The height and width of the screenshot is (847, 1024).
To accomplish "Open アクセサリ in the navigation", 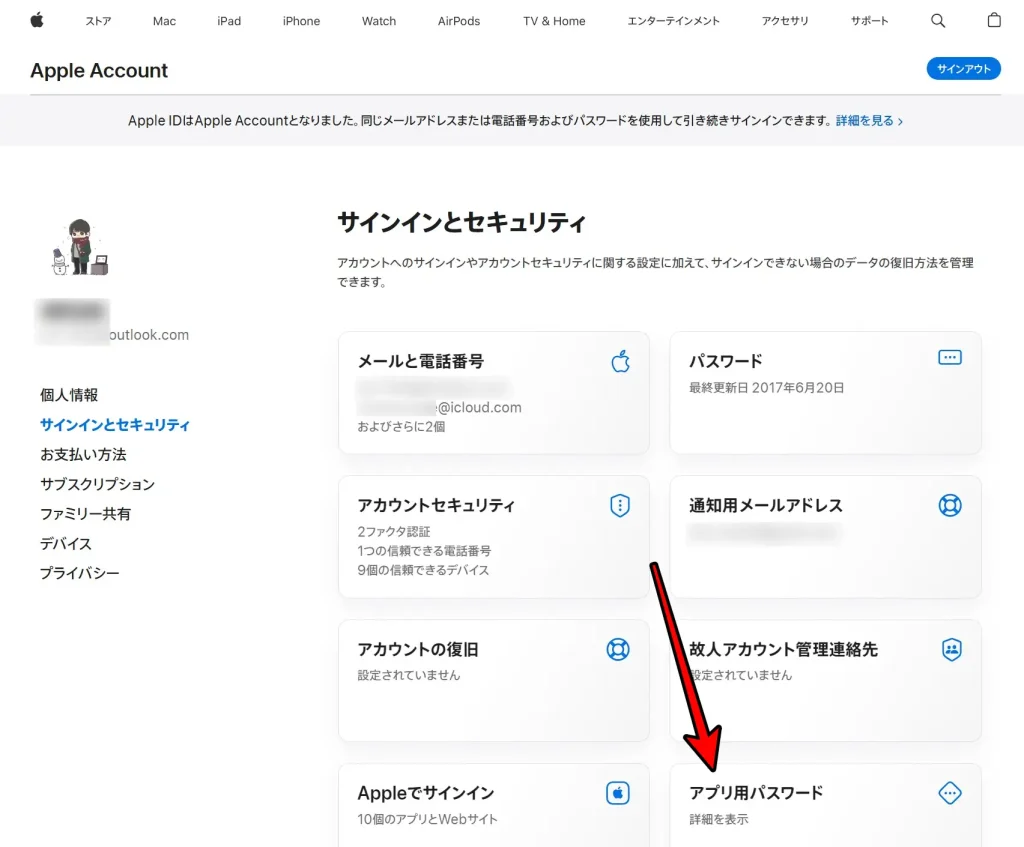I will (785, 21).
